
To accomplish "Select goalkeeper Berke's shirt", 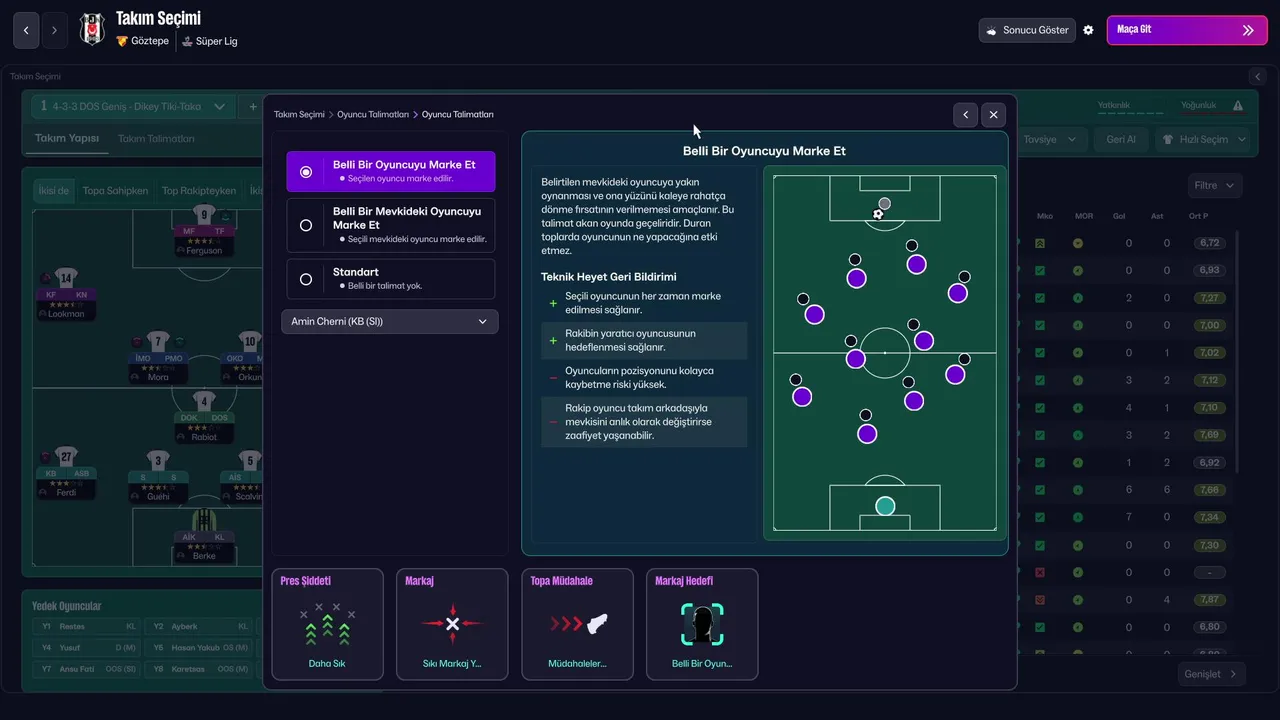I will (x=204, y=520).
